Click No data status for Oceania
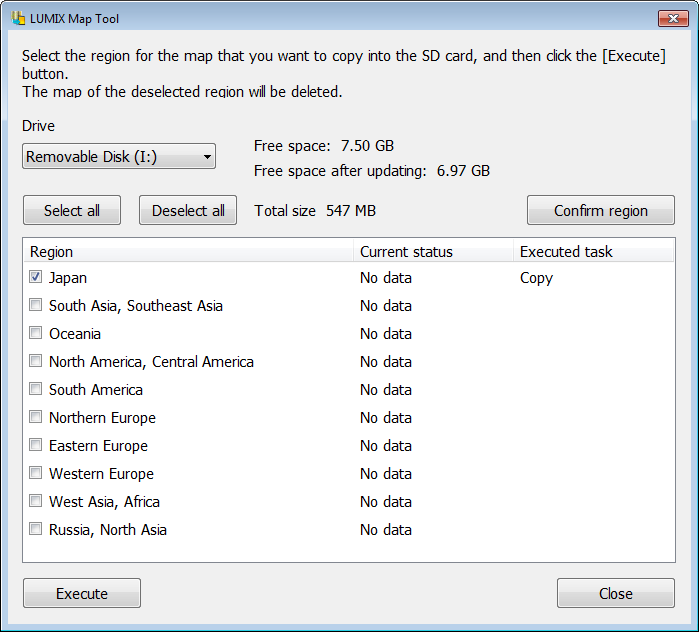Screen dimensions: 699x632 click(386, 334)
